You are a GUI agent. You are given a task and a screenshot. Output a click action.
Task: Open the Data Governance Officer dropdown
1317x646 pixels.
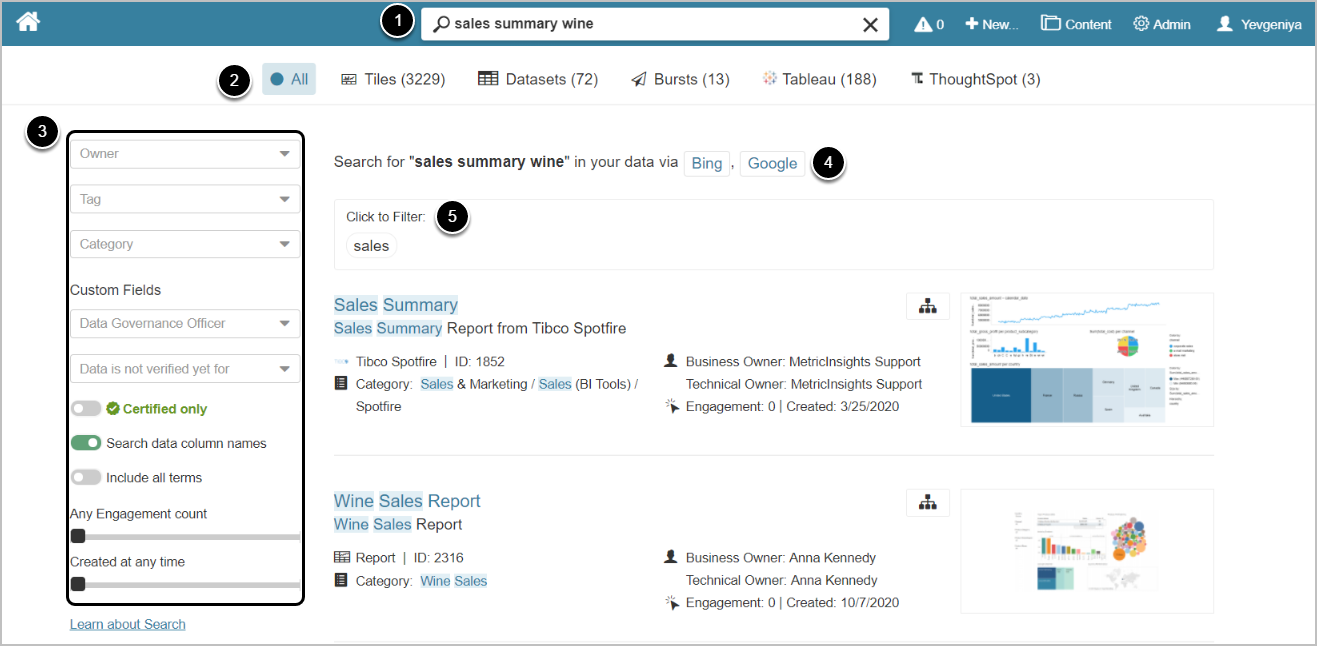pyautogui.click(x=185, y=323)
